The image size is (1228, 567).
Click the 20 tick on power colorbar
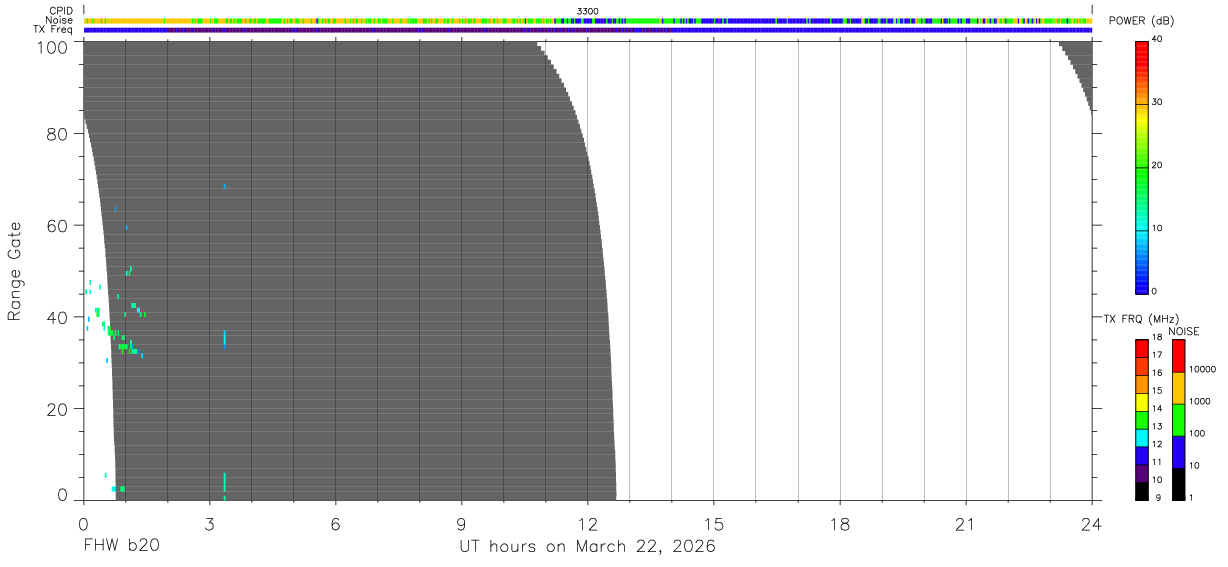[1158, 166]
